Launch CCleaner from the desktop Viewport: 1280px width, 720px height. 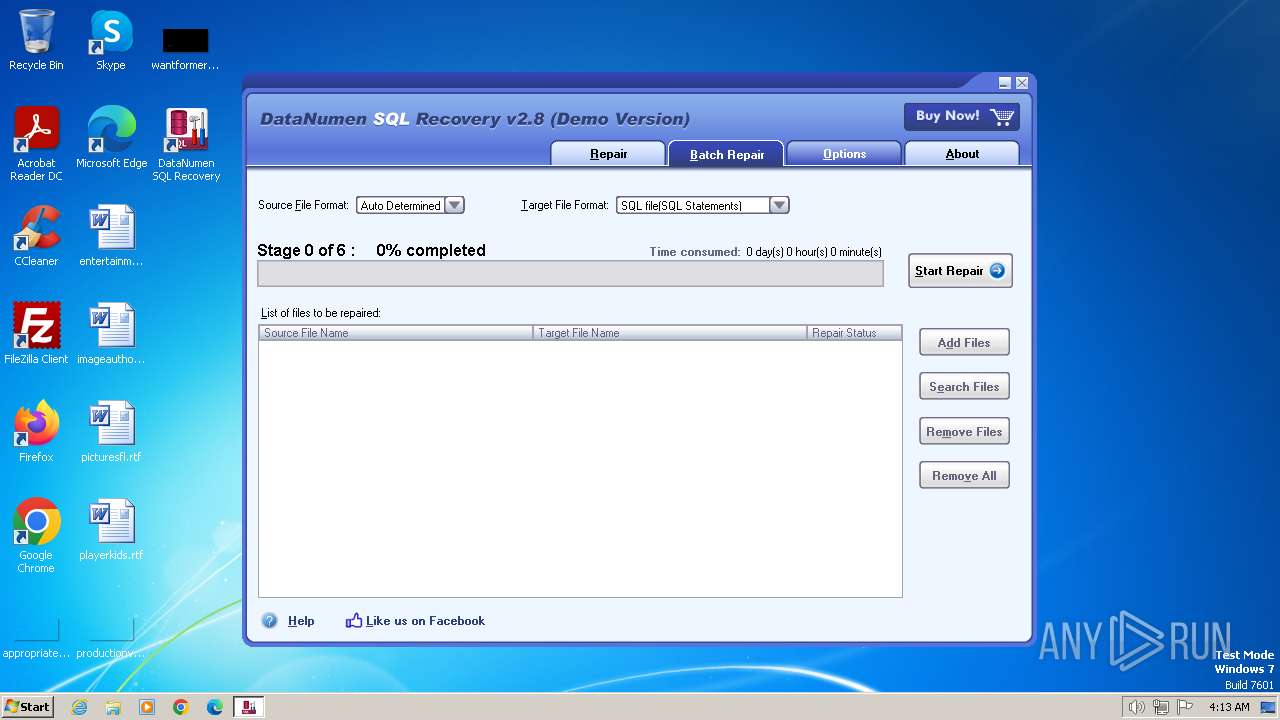tap(36, 236)
